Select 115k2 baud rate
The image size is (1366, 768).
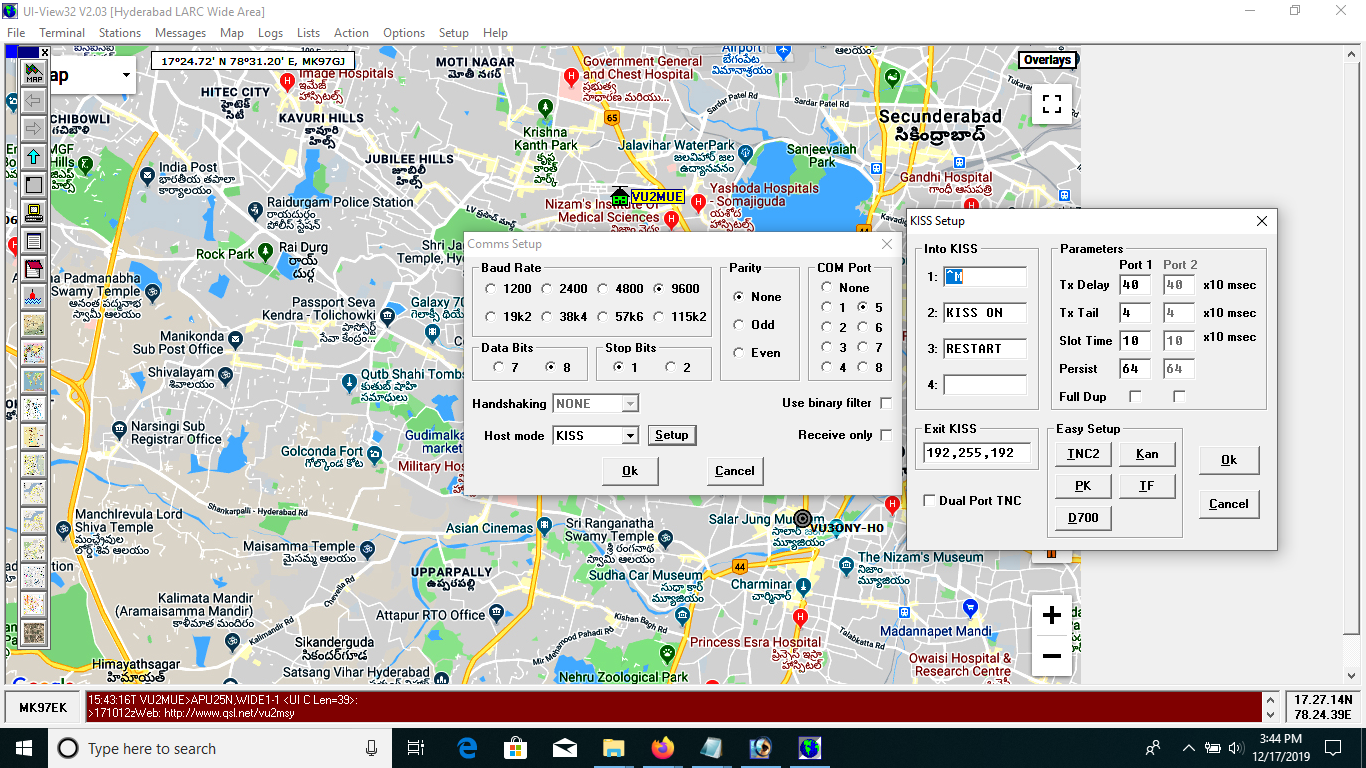click(660, 317)
